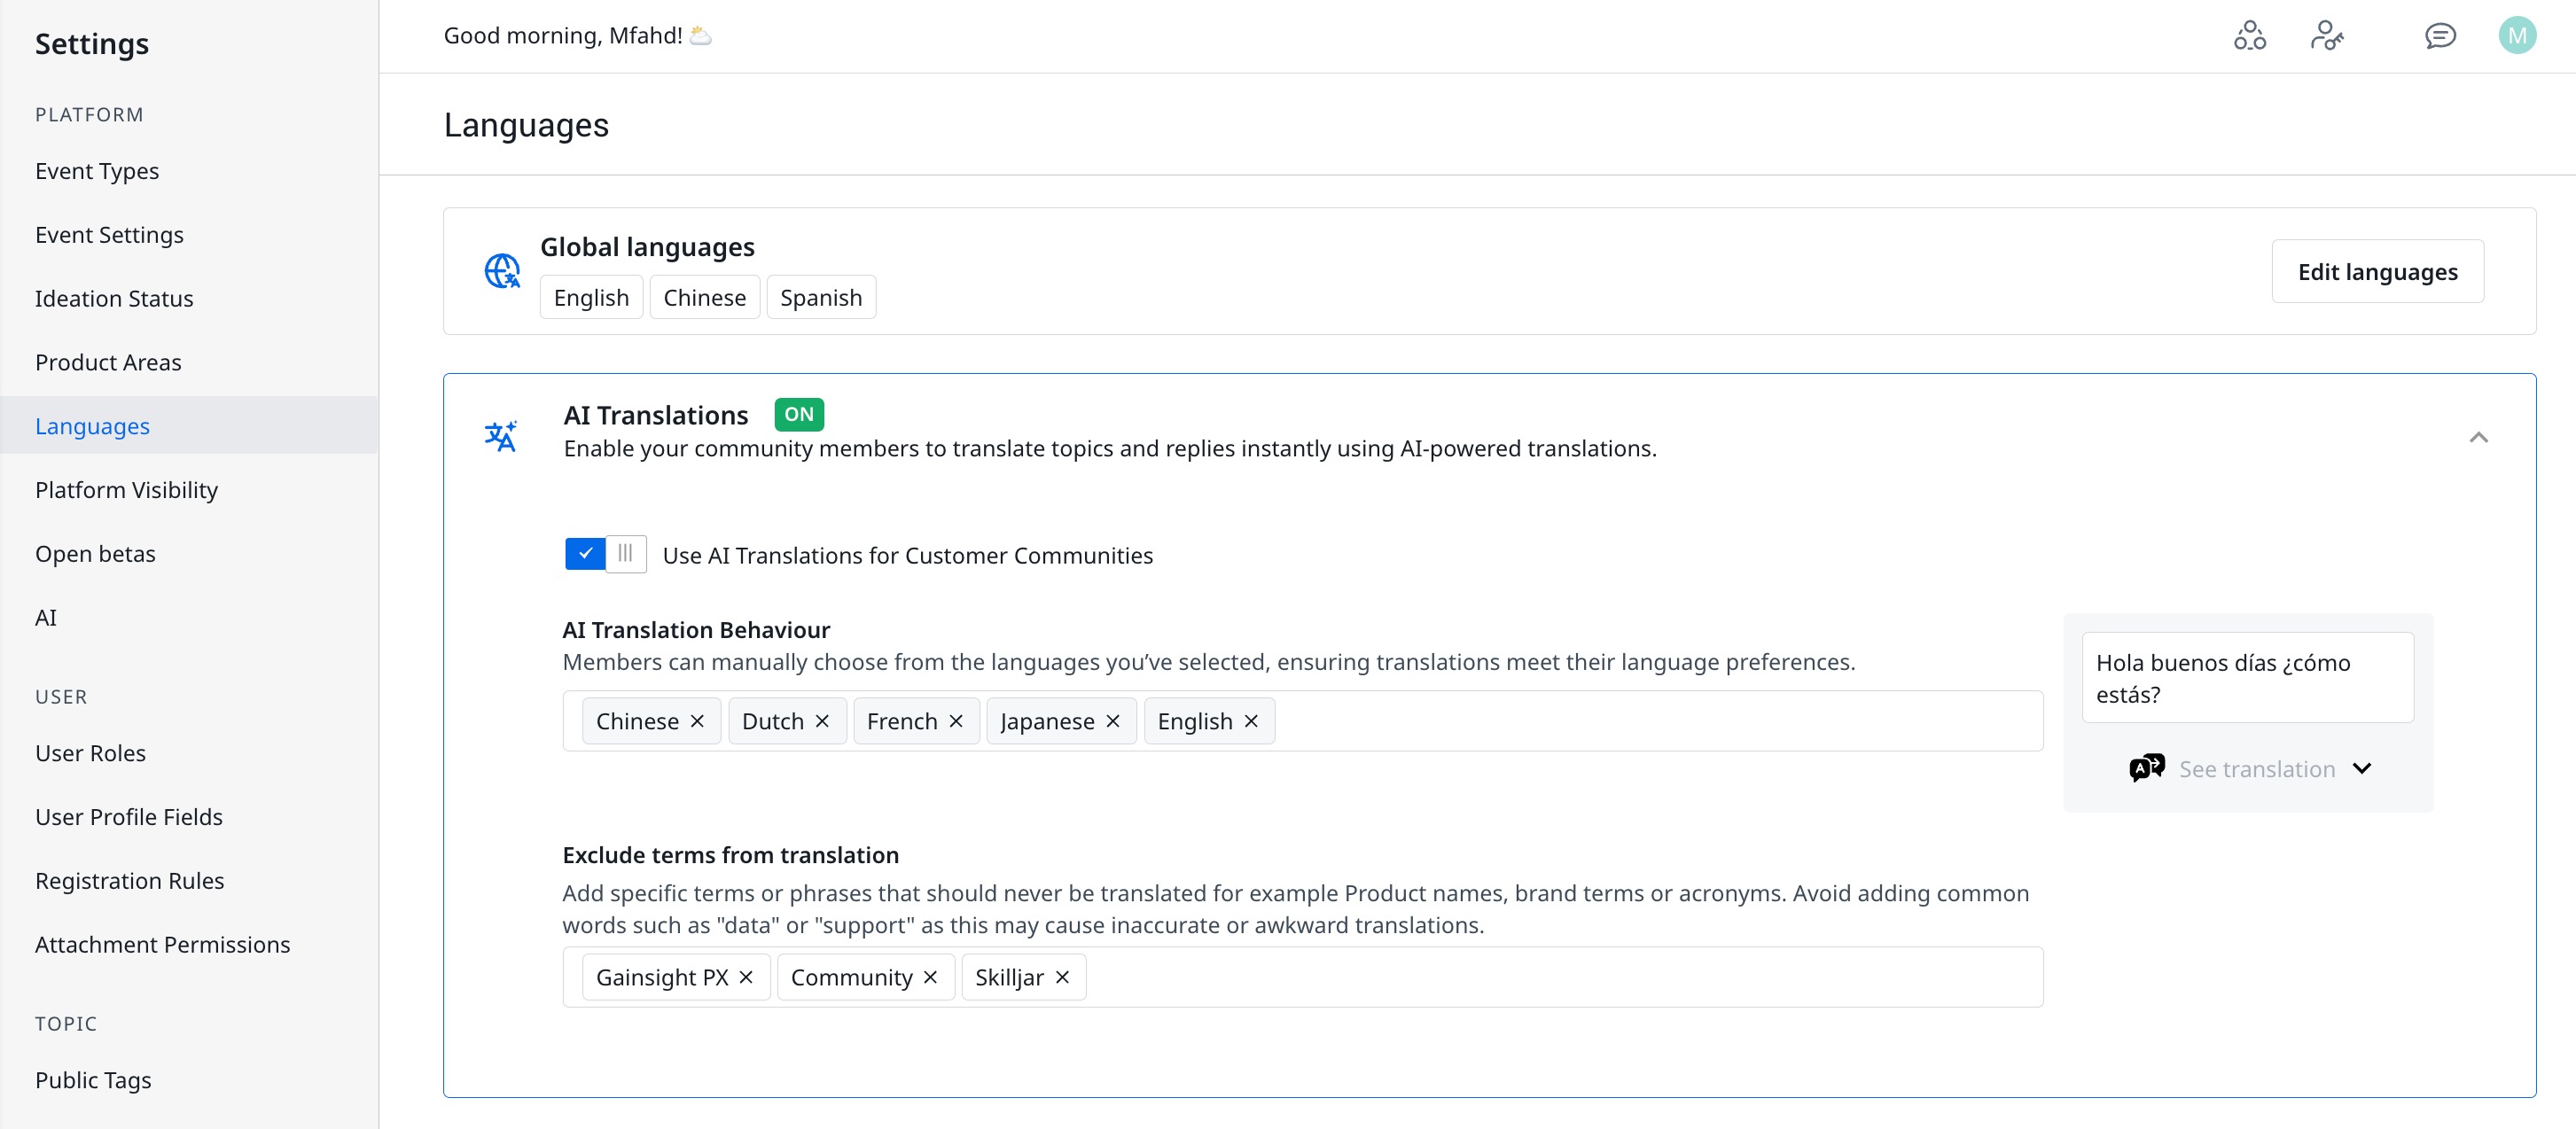Click the Global languages globe icon

coord(502,271)
